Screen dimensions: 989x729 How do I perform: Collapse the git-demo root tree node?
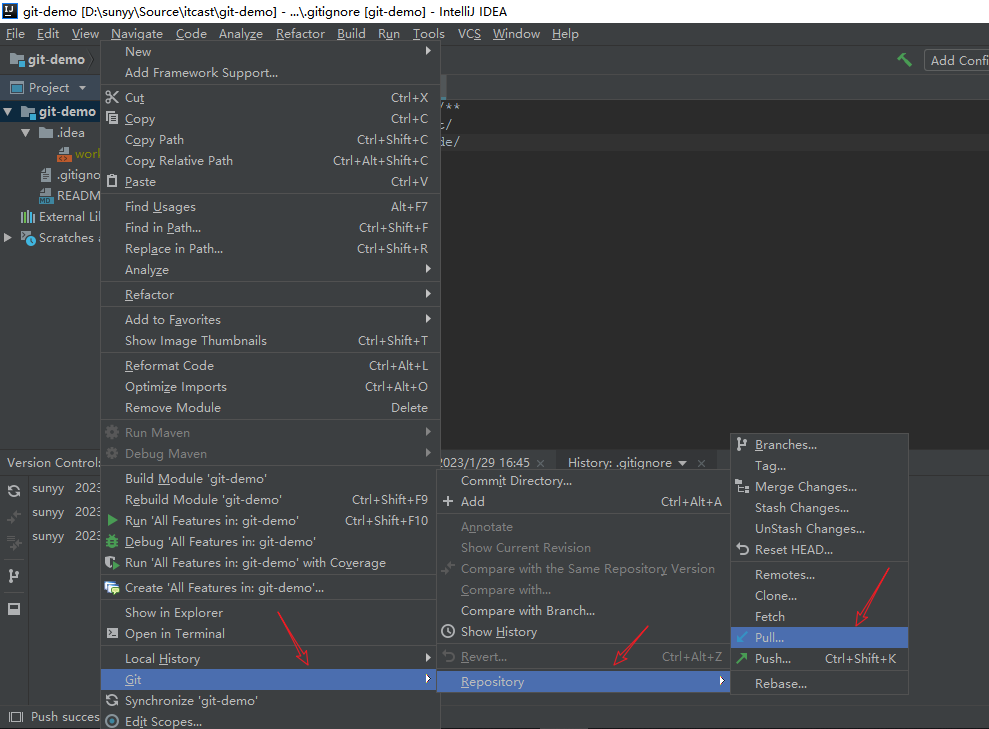tap(9, 112)
